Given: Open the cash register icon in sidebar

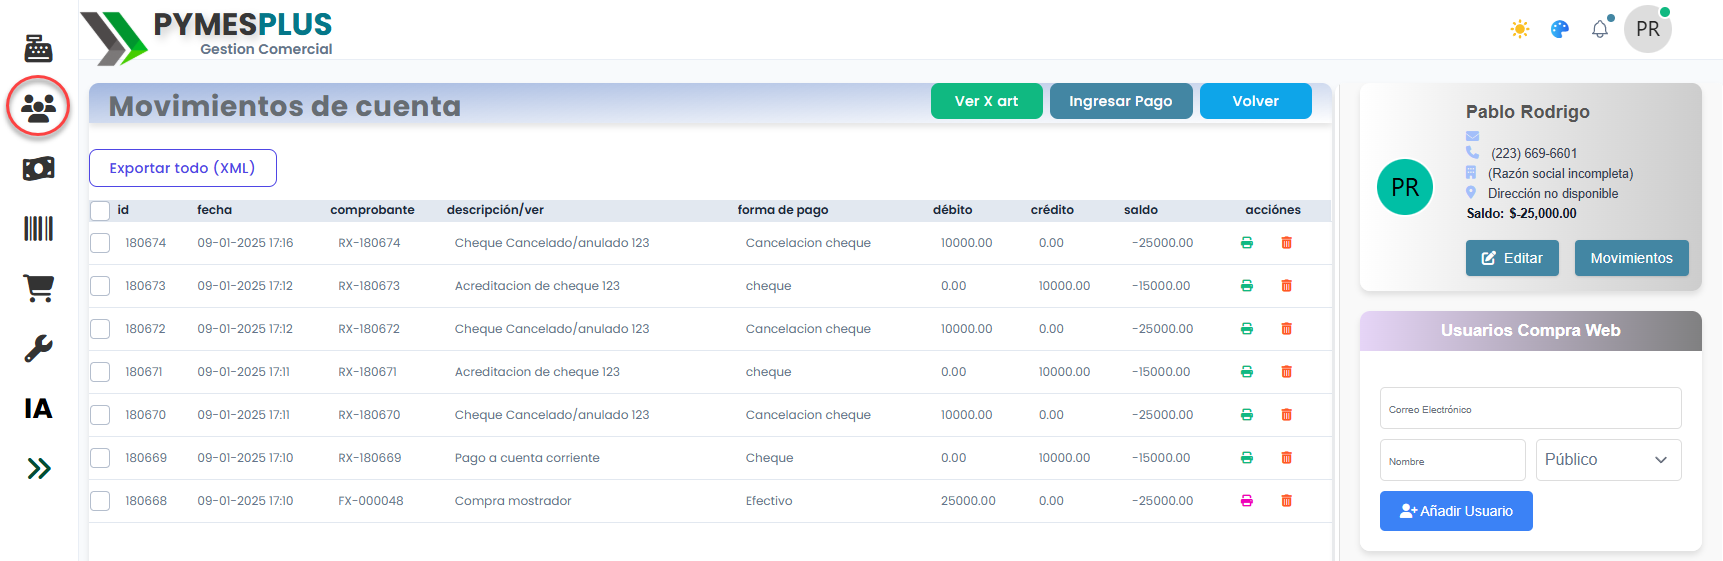Looking at the screenshot, I should [38, 48].
